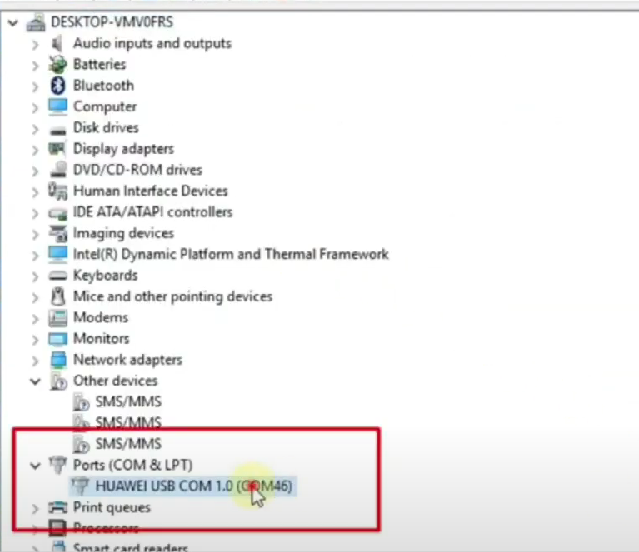Select the Human Interface Devices label
The image size is (639, 552).
coord(150,191)
